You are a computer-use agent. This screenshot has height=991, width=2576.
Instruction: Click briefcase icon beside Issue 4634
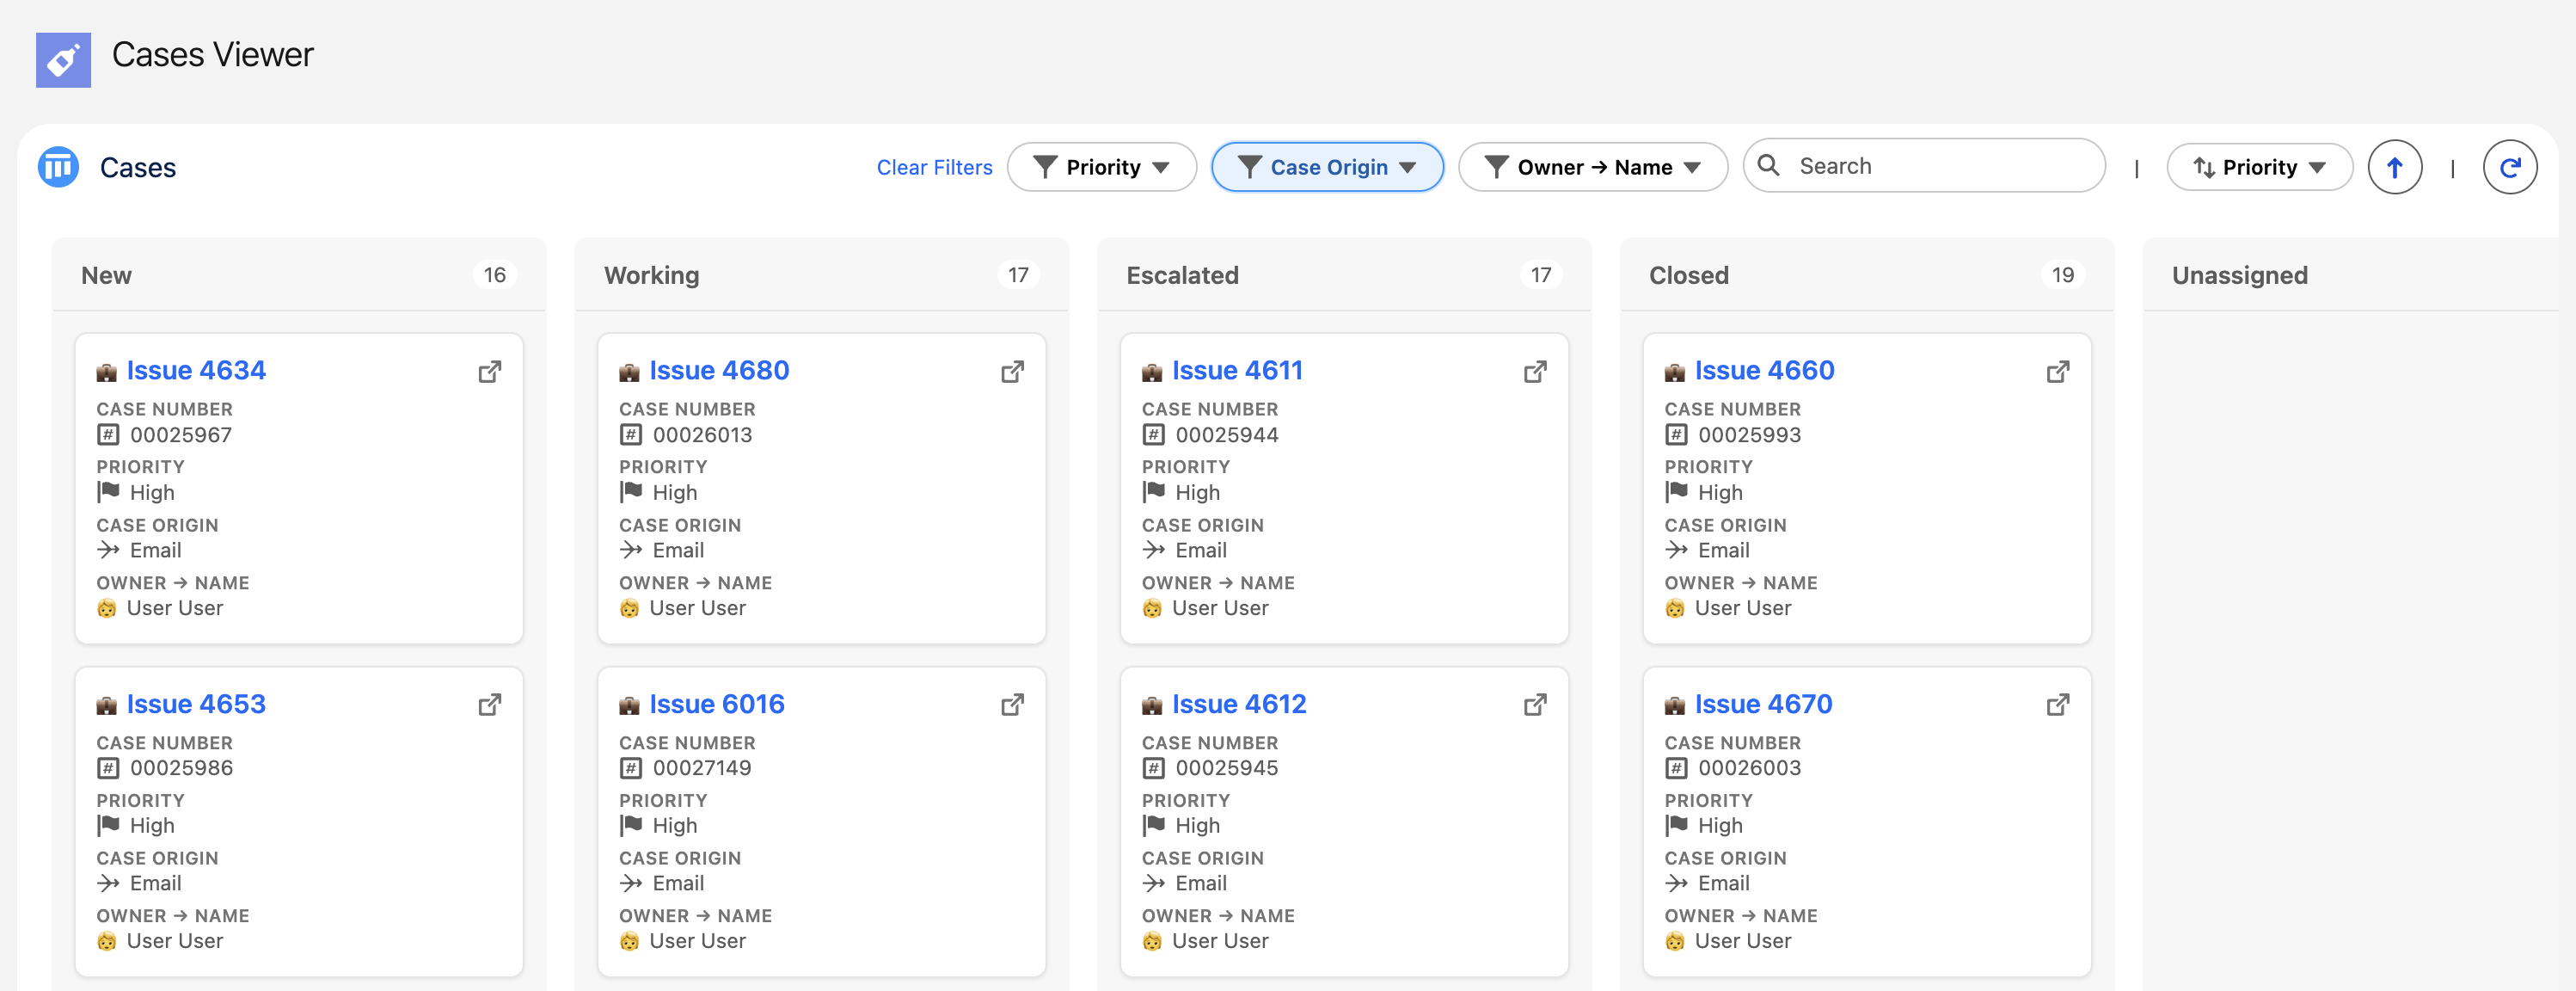pyautogui.click(x=107, y=373)
